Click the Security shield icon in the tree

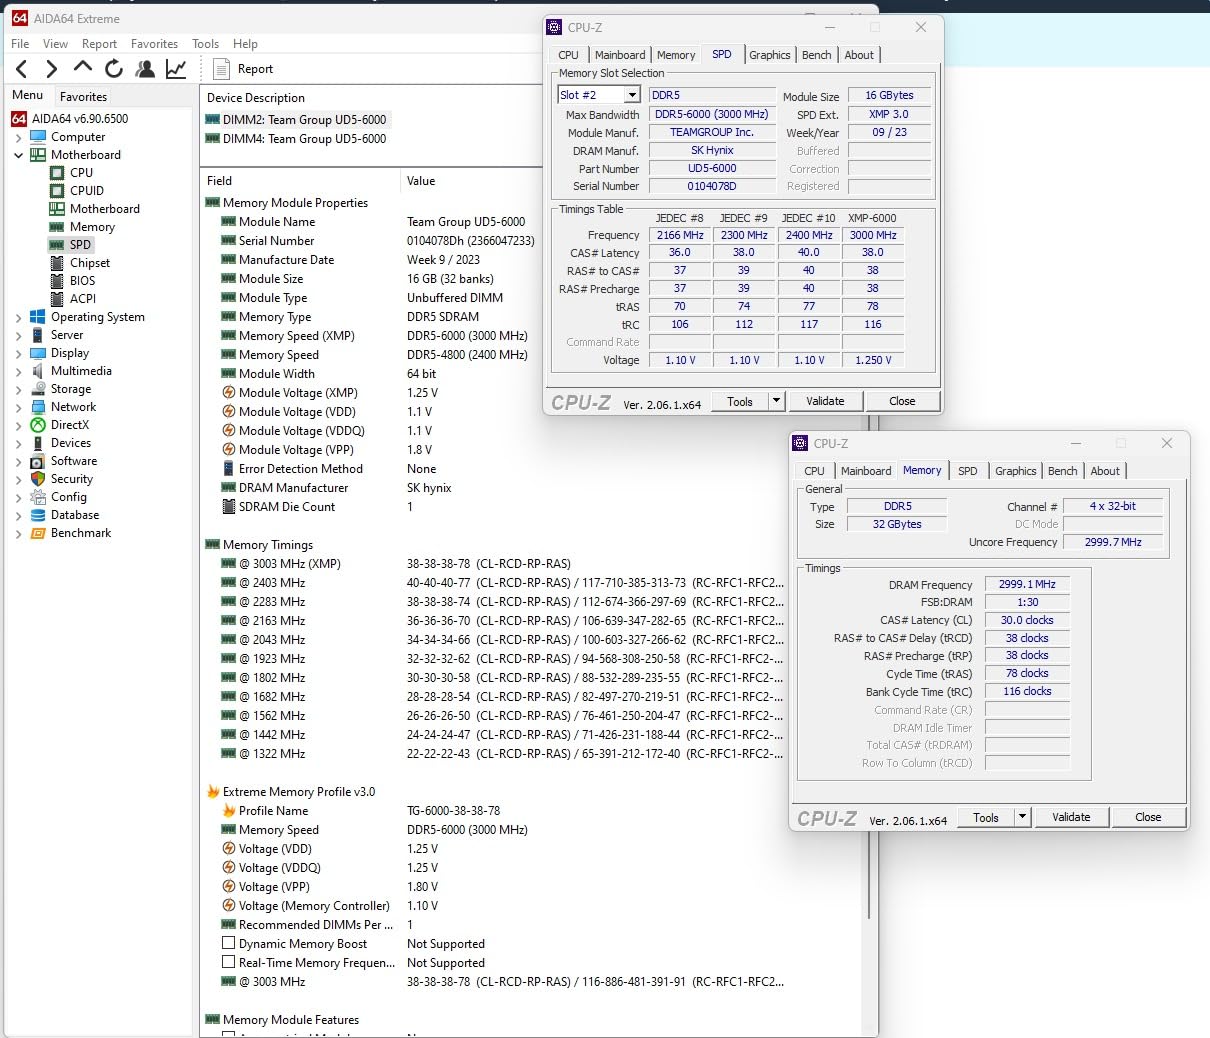(38, 479)
